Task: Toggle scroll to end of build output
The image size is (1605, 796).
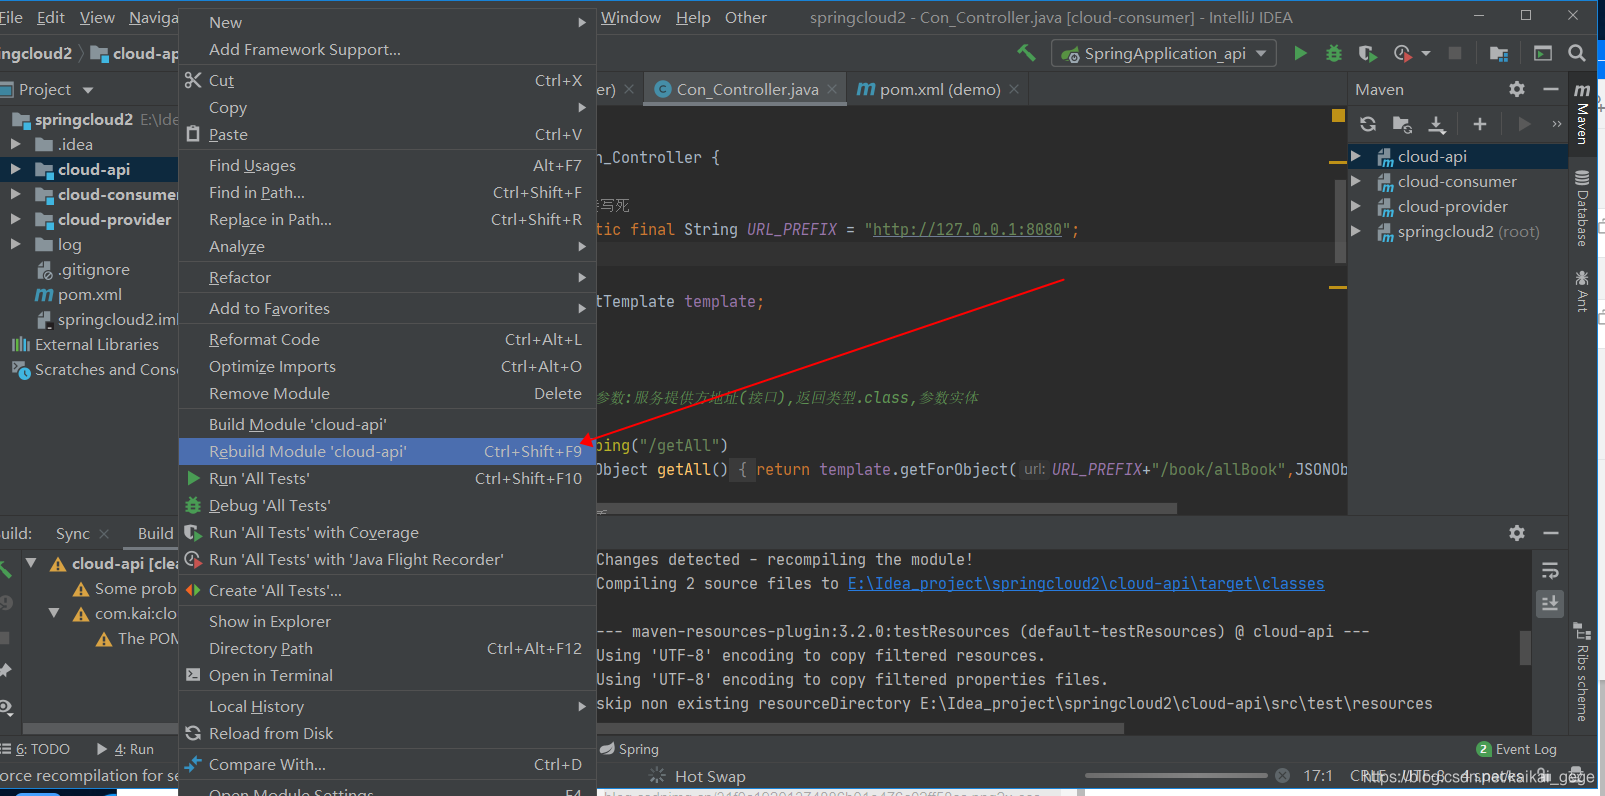Action: 1550,603
